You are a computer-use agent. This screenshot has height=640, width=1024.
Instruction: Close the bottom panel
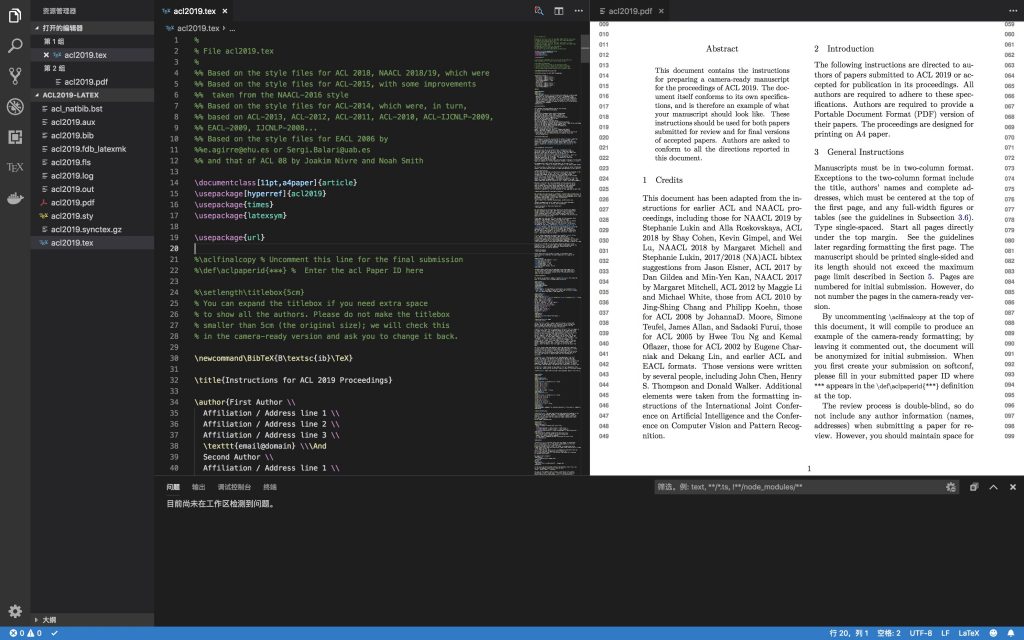[x=1013, y=487]
